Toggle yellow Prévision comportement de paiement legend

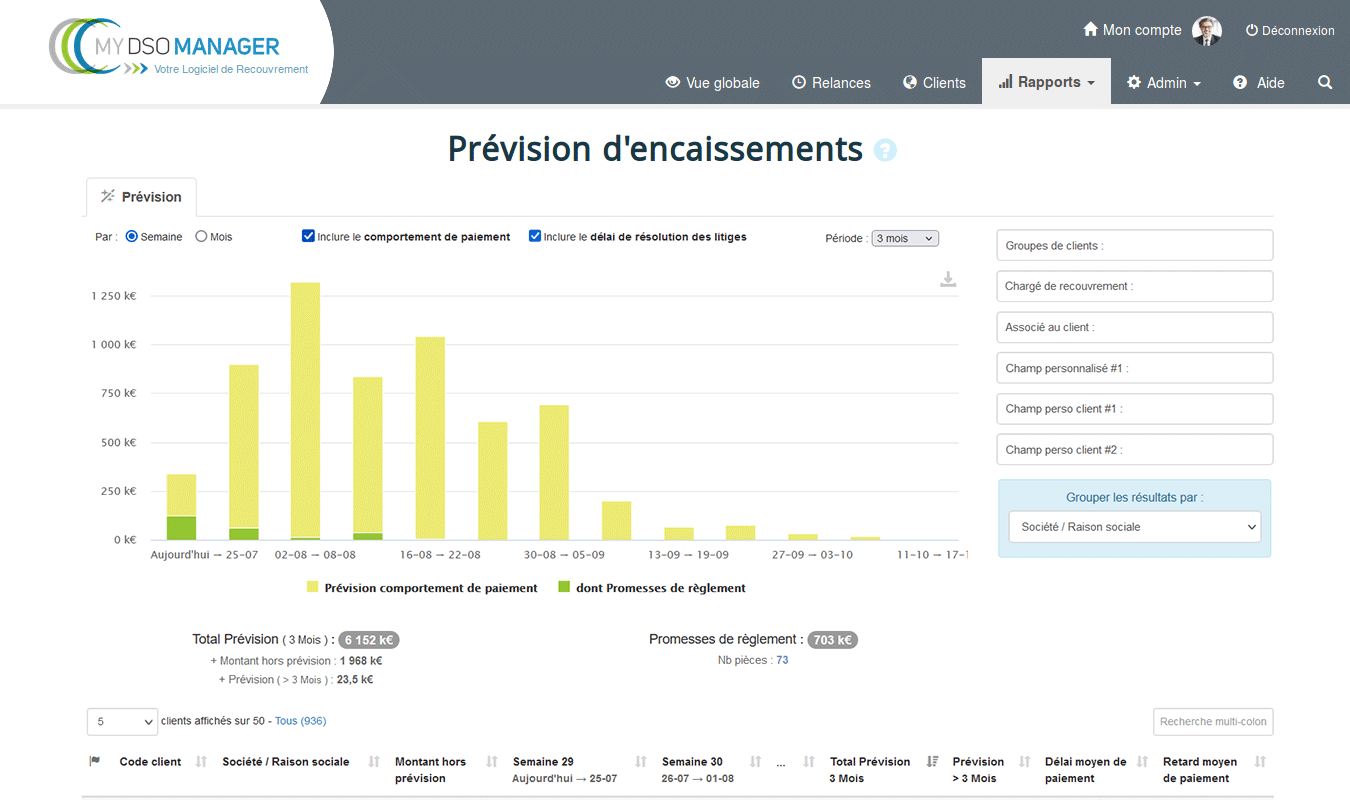[x=421, y=588]
